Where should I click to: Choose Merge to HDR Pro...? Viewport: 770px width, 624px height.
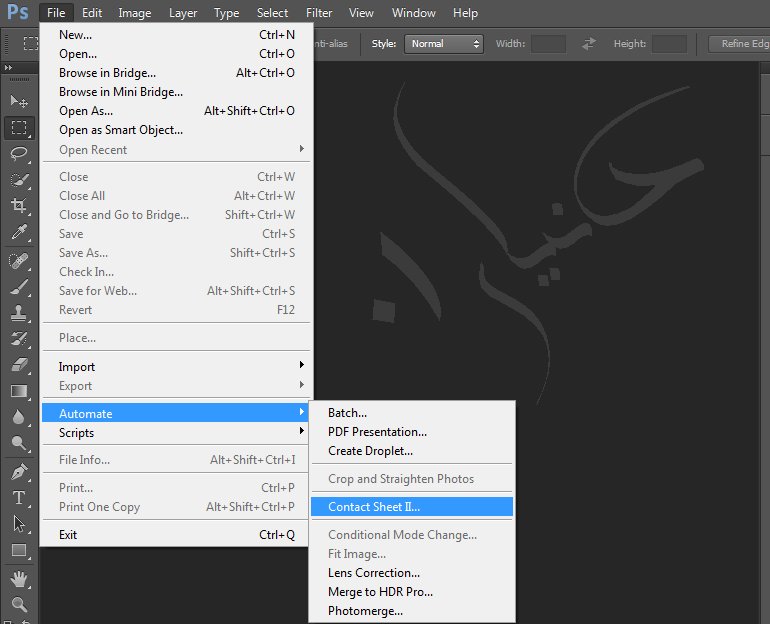412,592
